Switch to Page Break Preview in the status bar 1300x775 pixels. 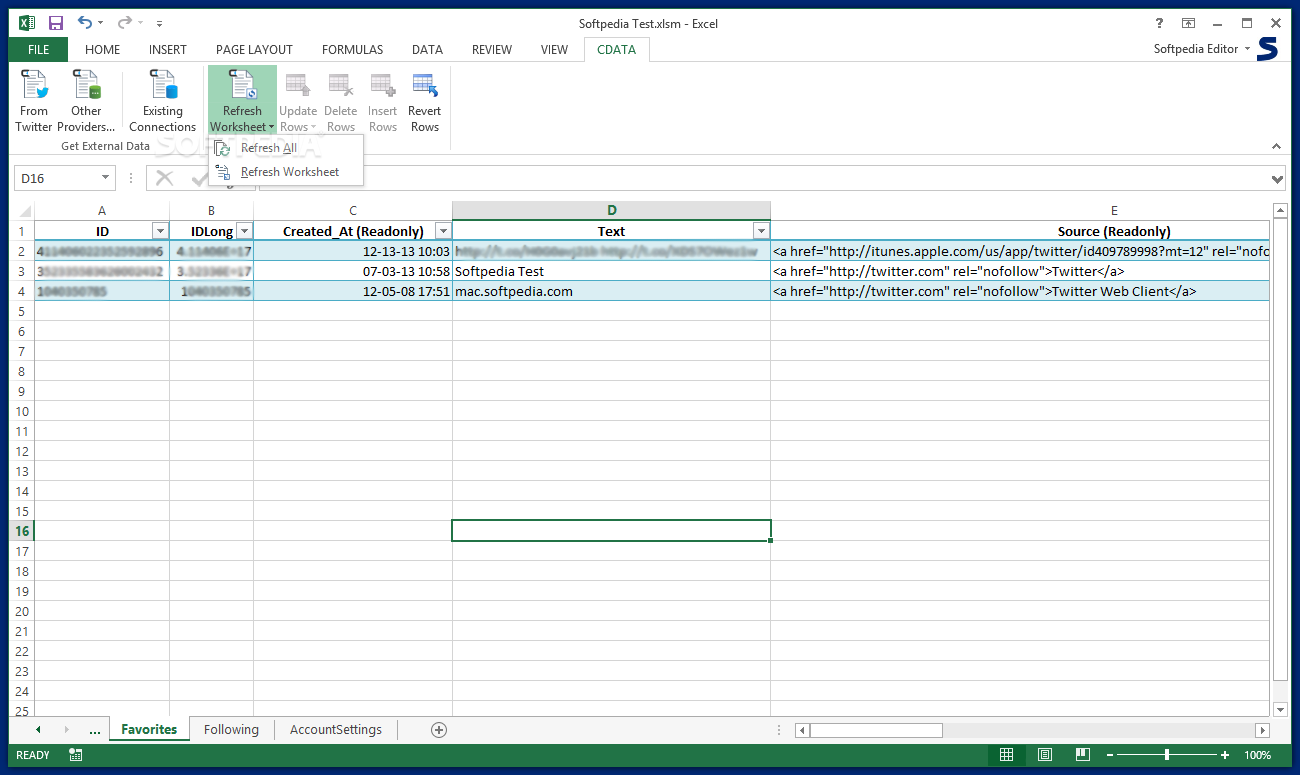[1083, 755]
